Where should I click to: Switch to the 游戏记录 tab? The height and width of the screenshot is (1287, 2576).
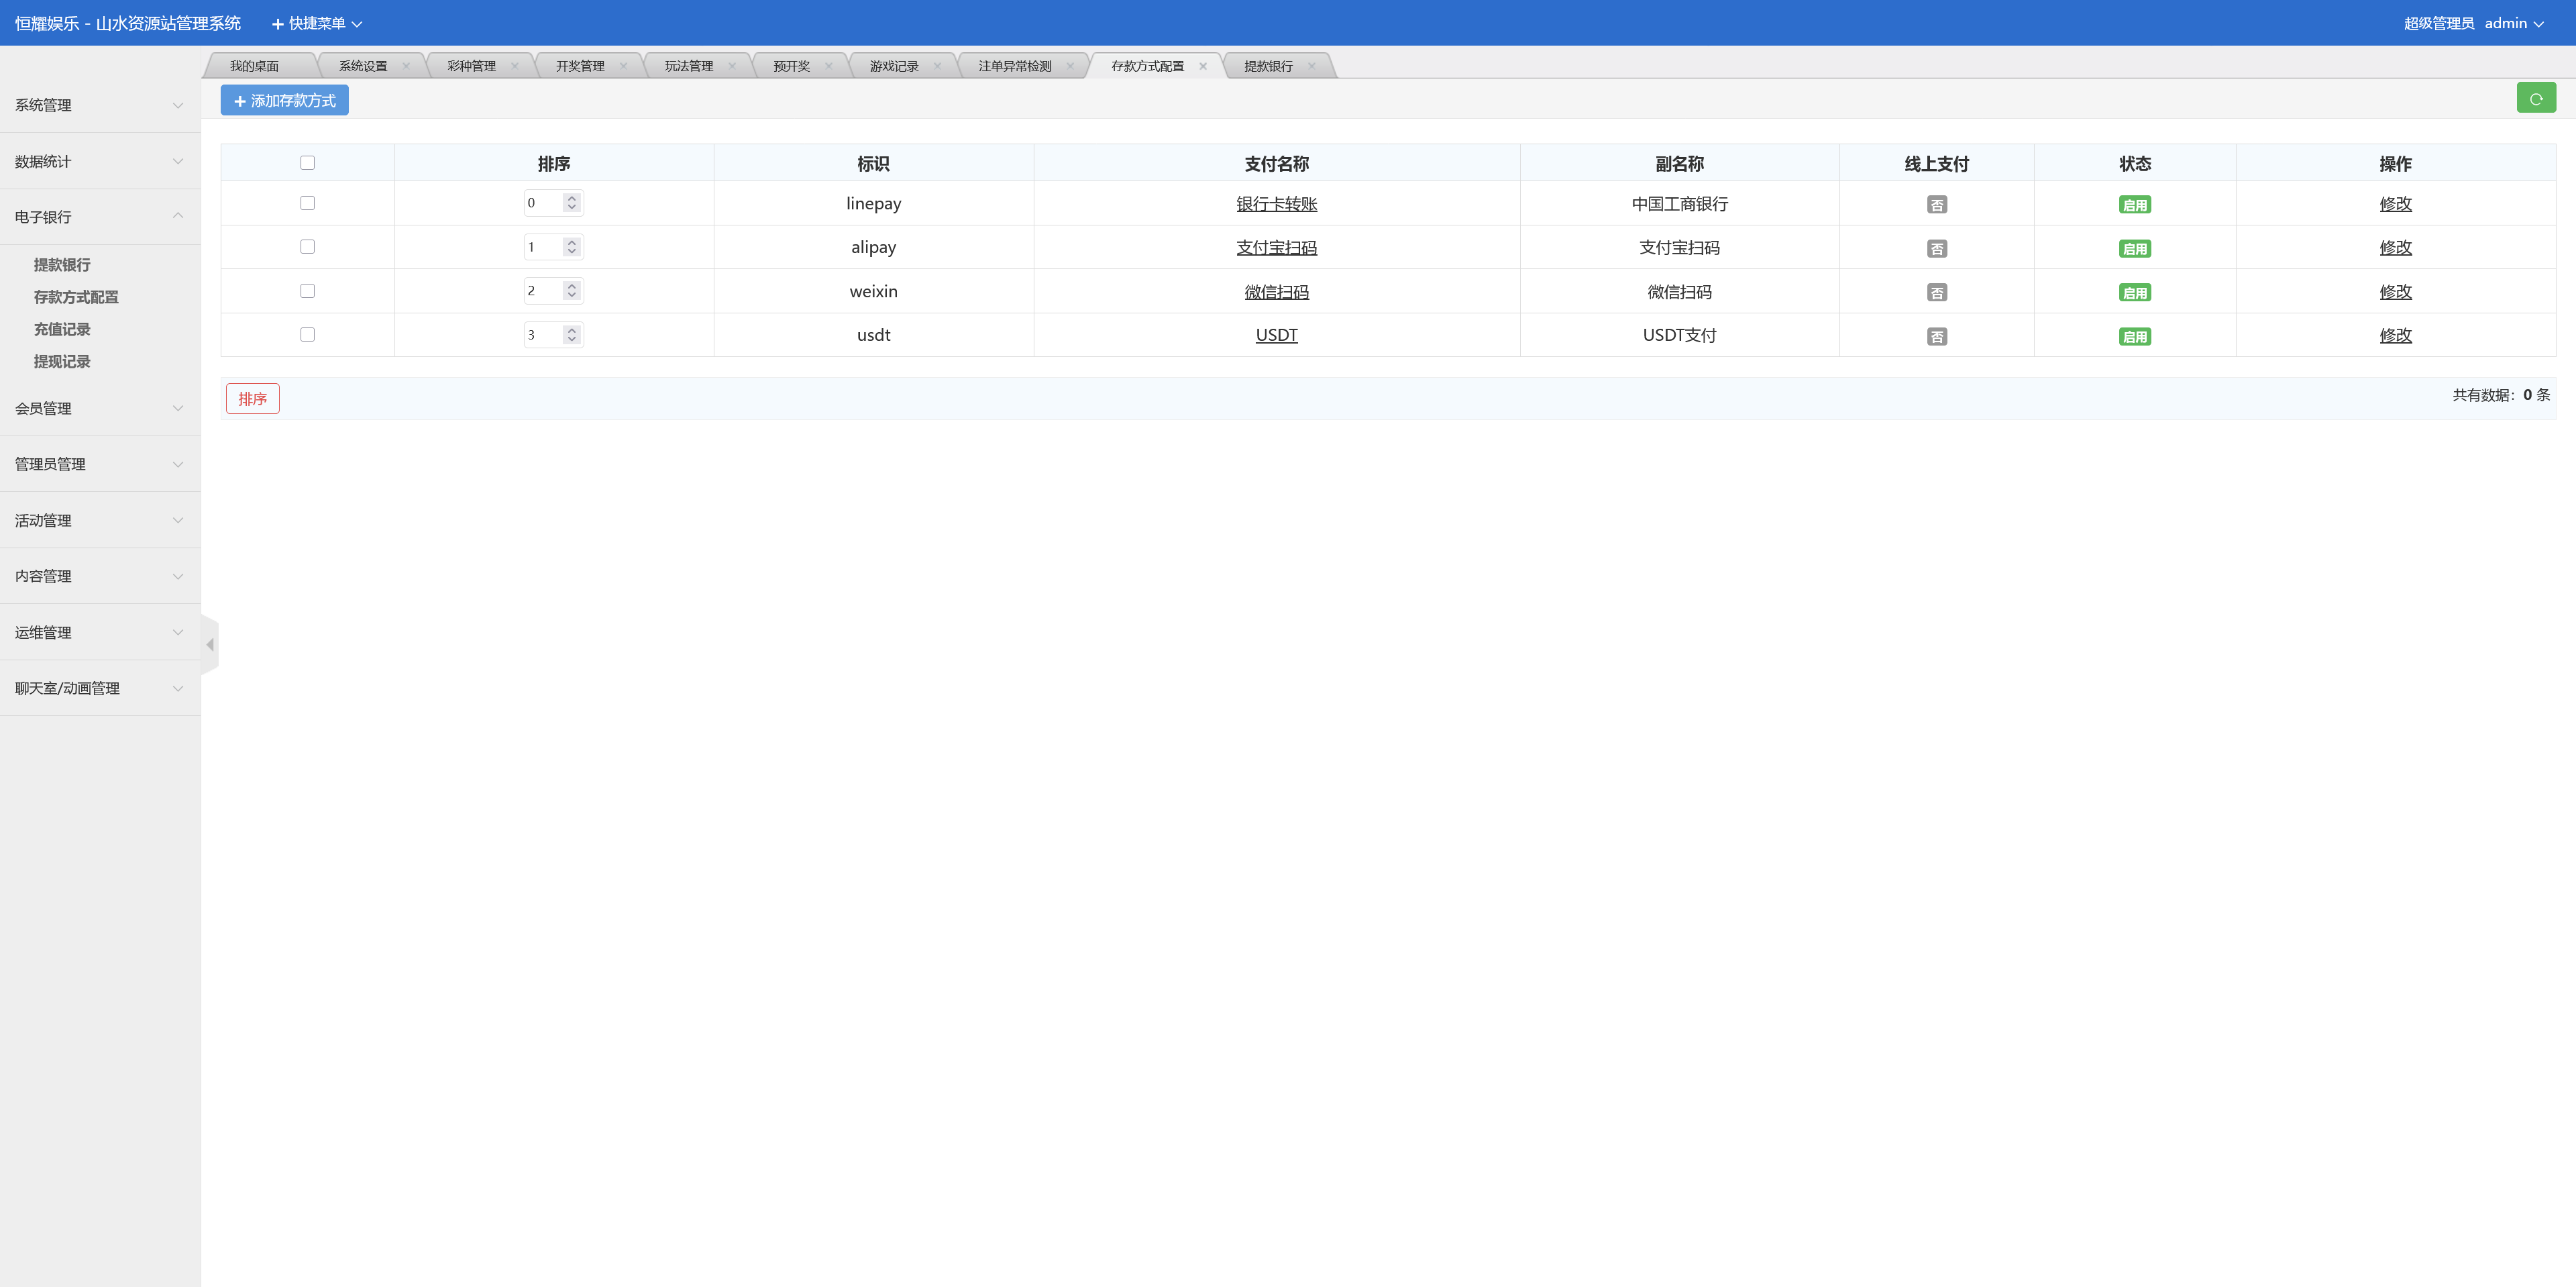coord(893,66)
